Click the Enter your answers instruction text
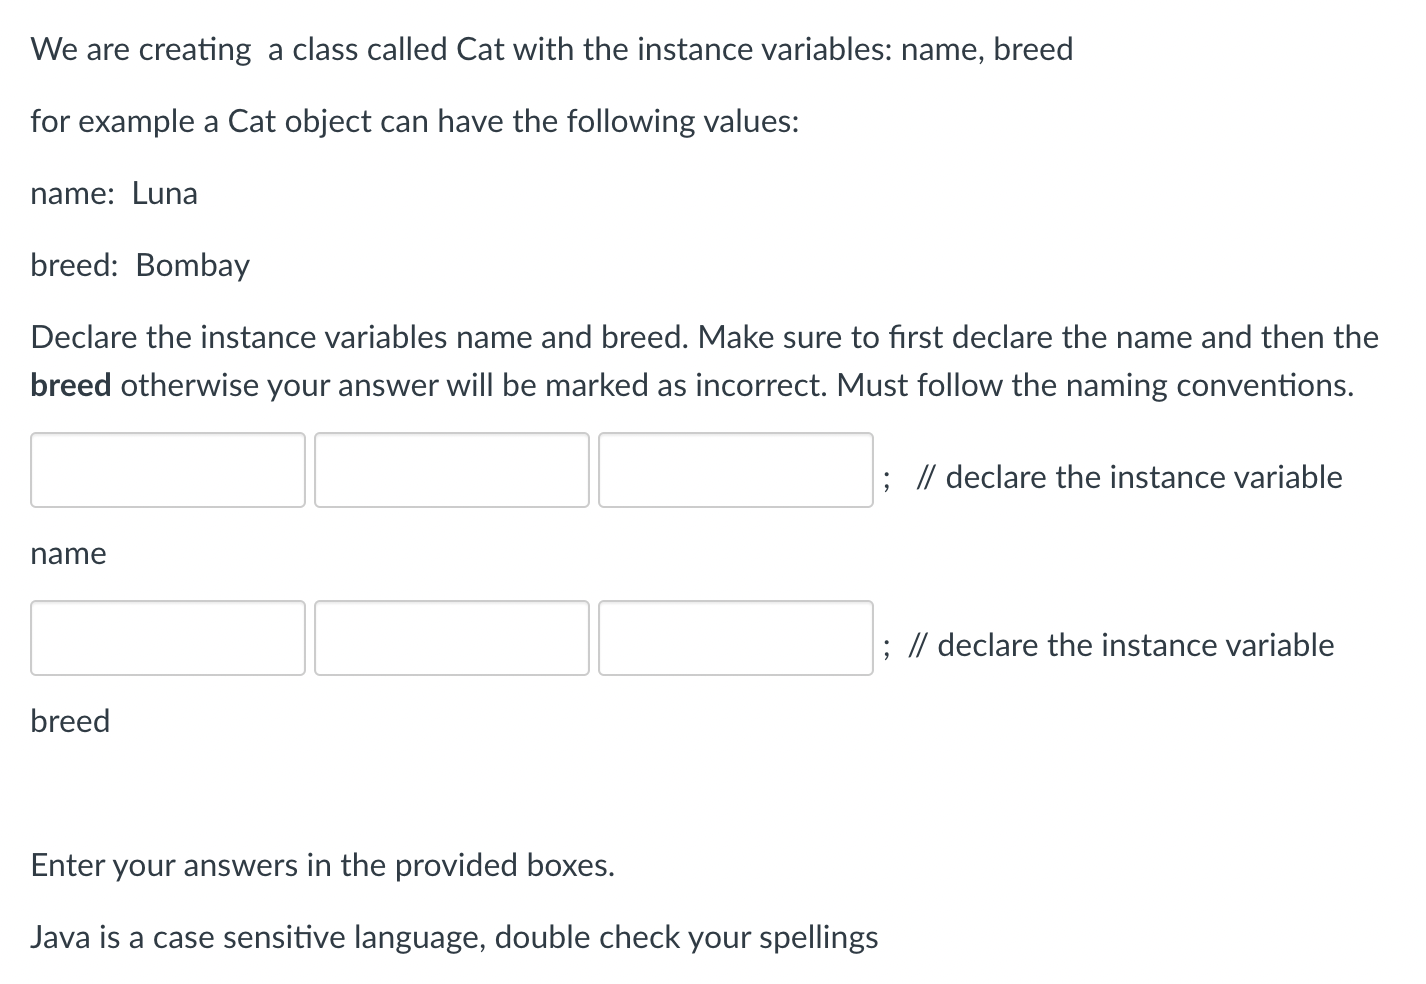Image resolution: width=1426 pixels, height=984 pixels. click(x=322, y=865)
